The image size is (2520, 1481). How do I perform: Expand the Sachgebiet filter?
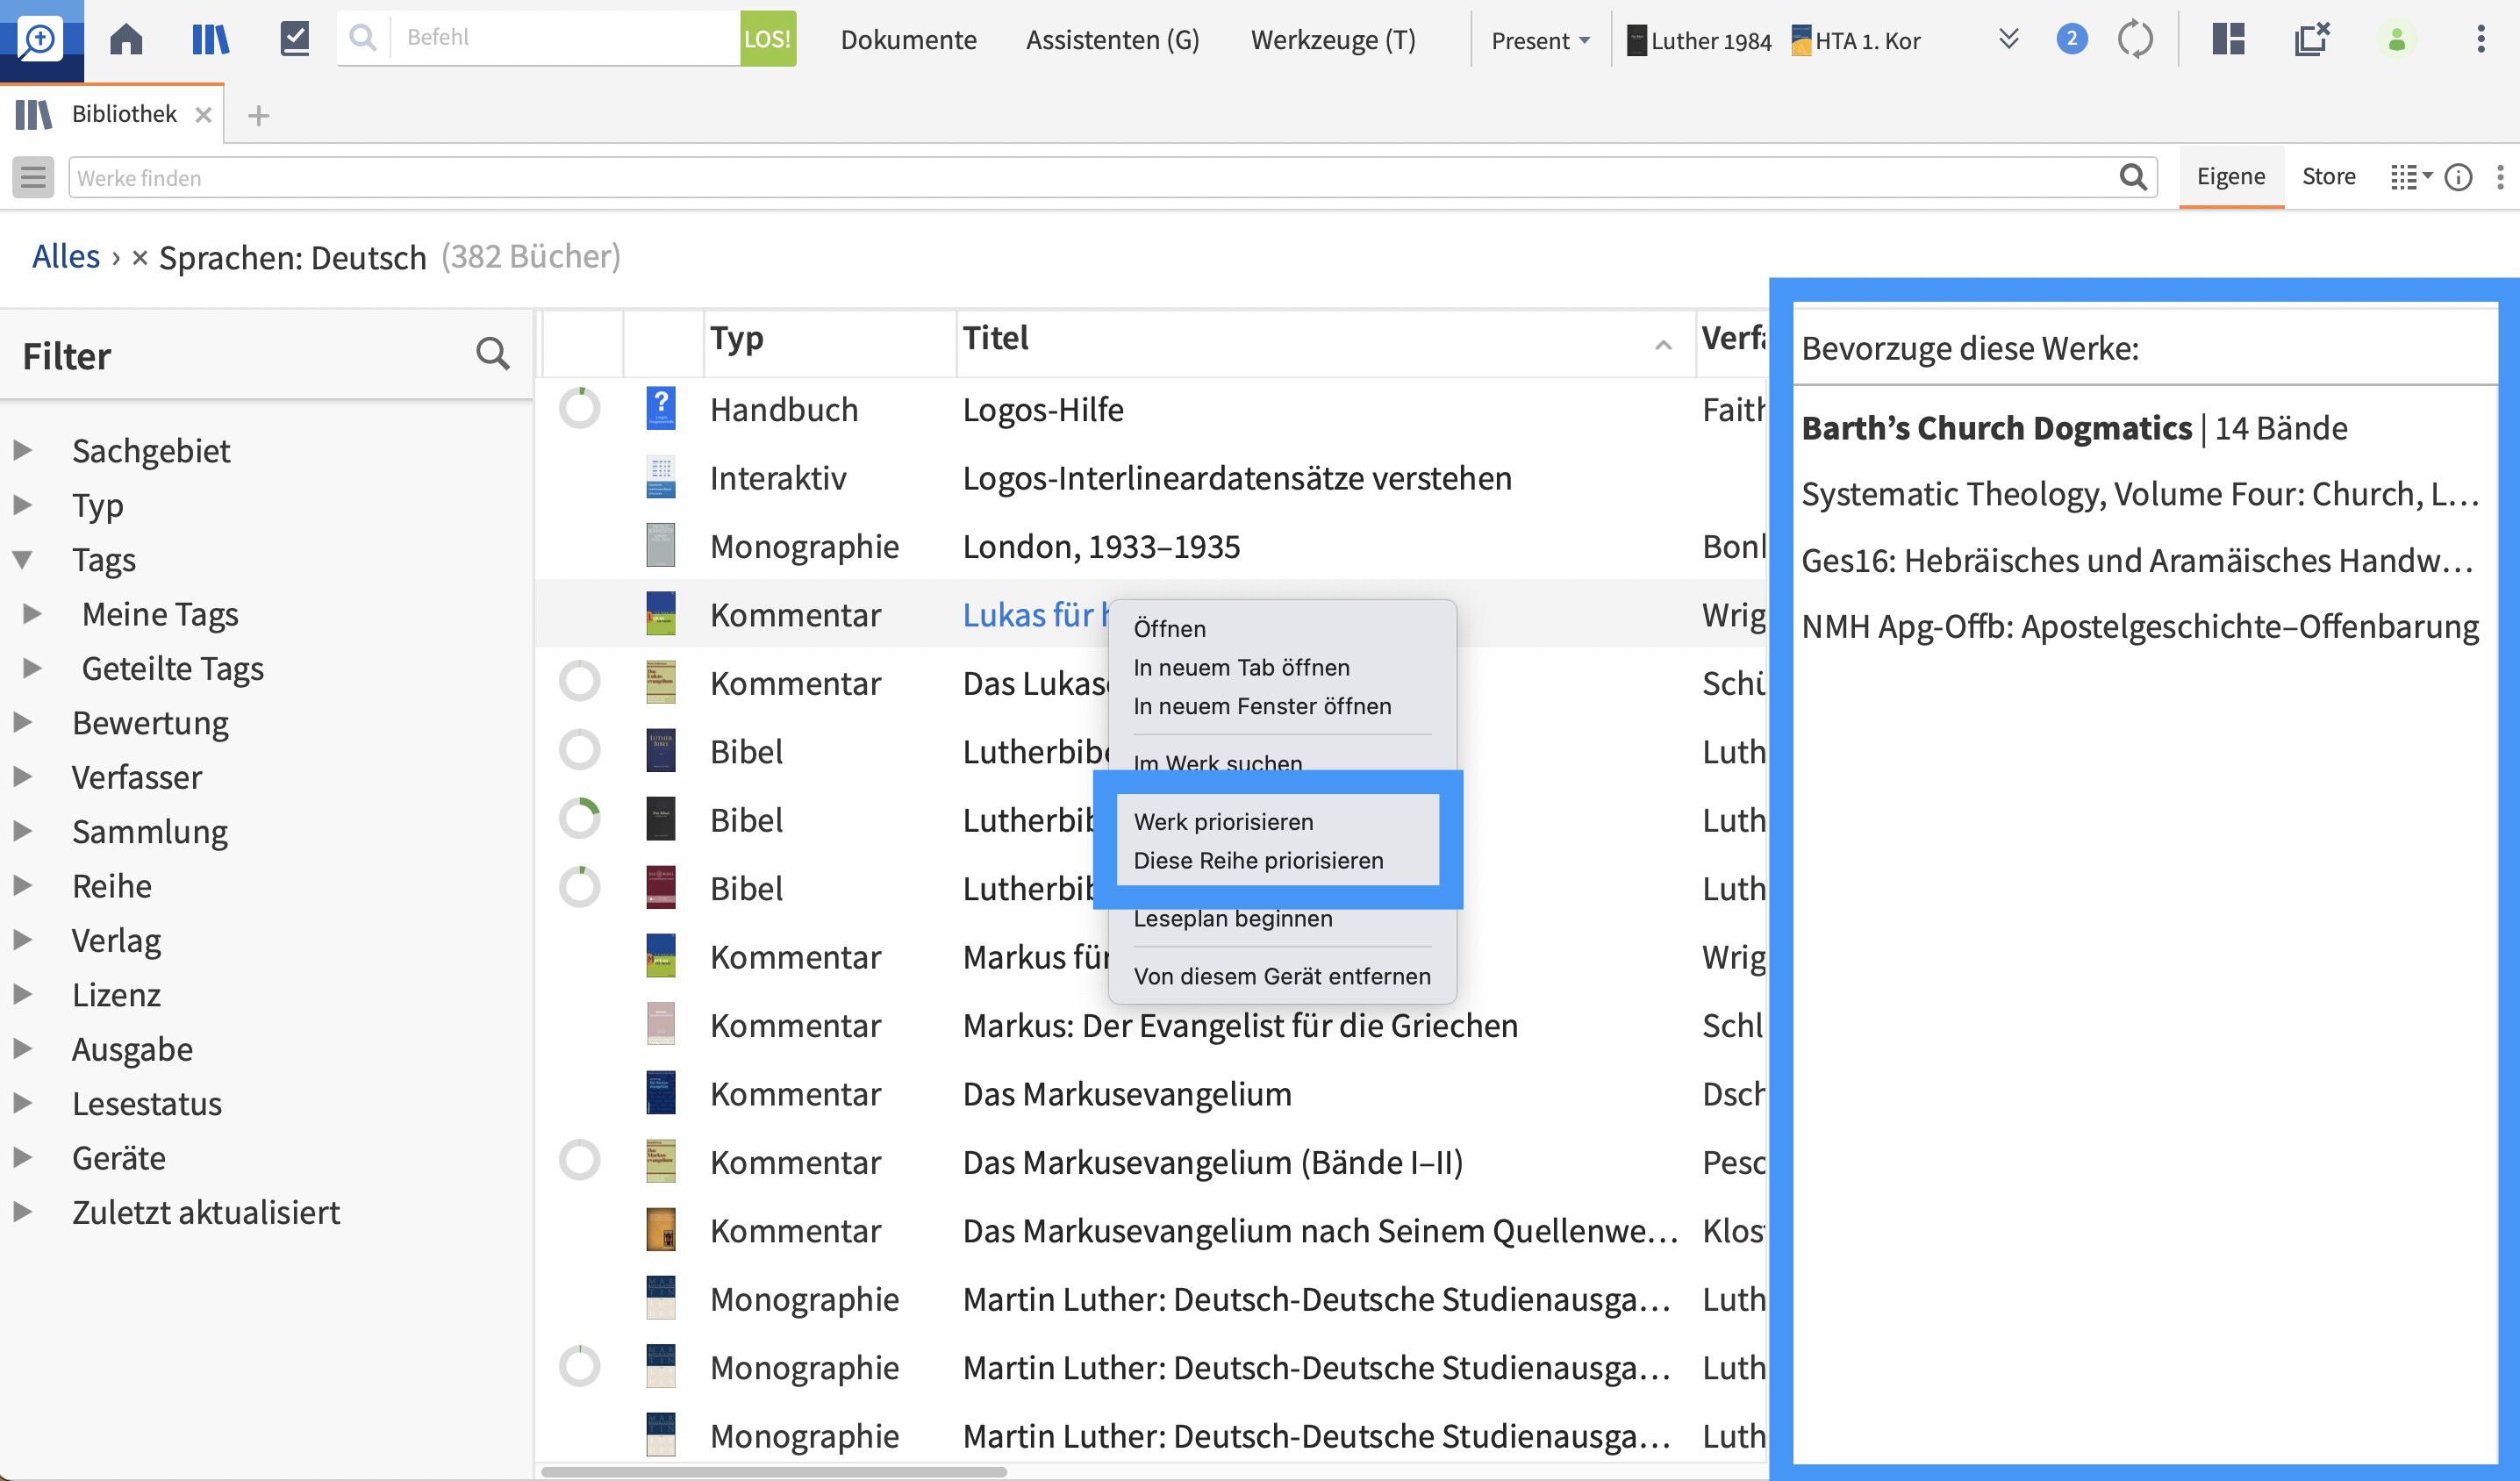coord(23,450)
